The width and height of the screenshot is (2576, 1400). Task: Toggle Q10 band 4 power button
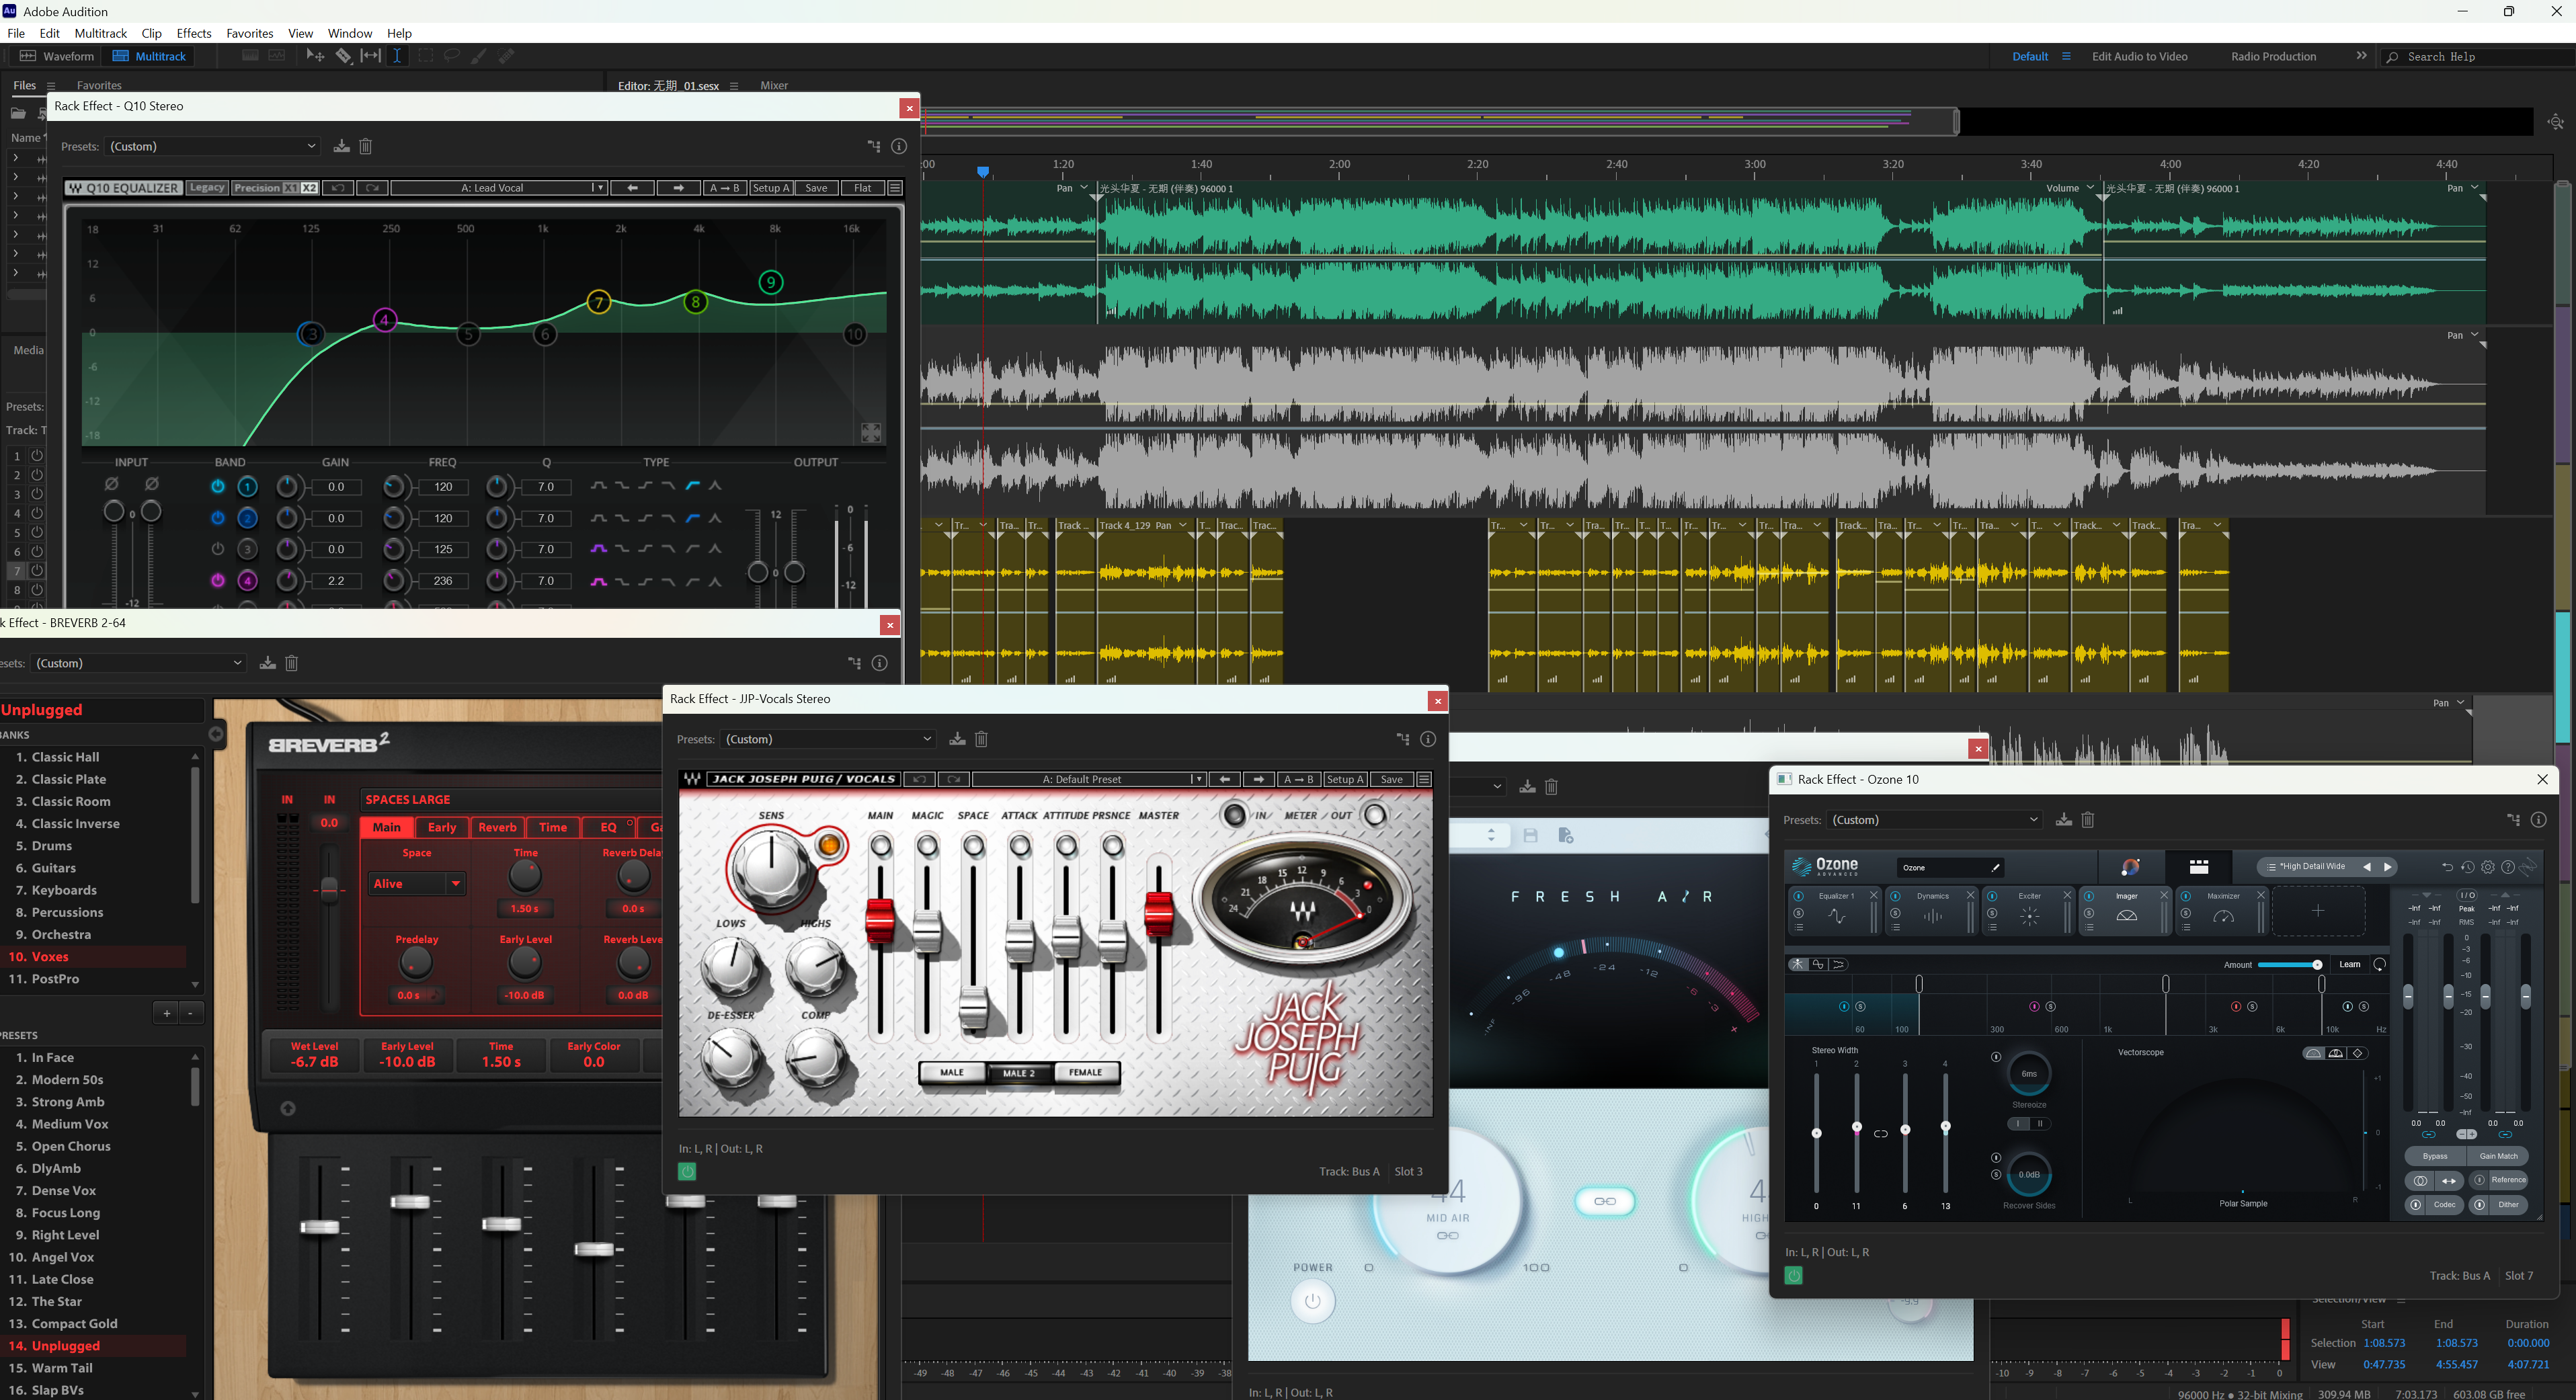(x=217, y=581)
